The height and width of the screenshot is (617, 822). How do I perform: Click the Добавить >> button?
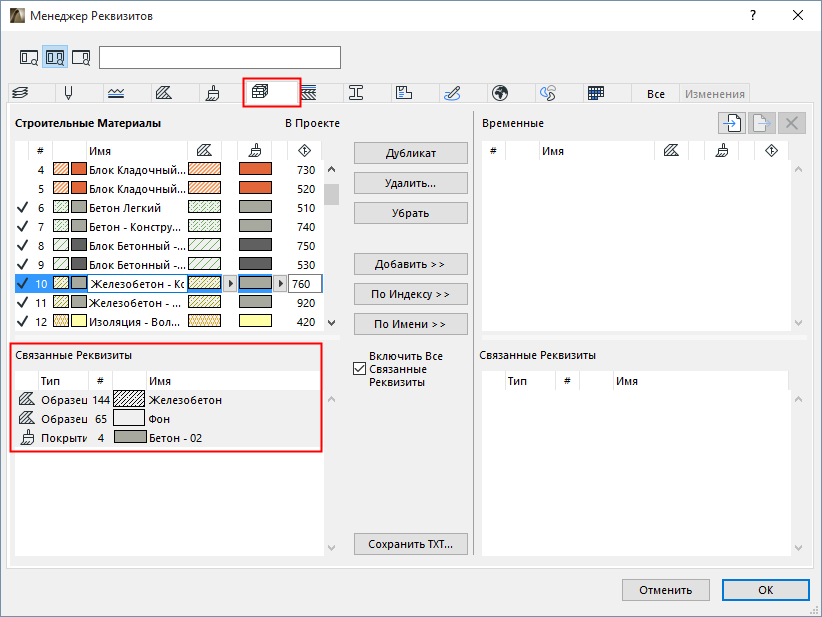[410, 264]
